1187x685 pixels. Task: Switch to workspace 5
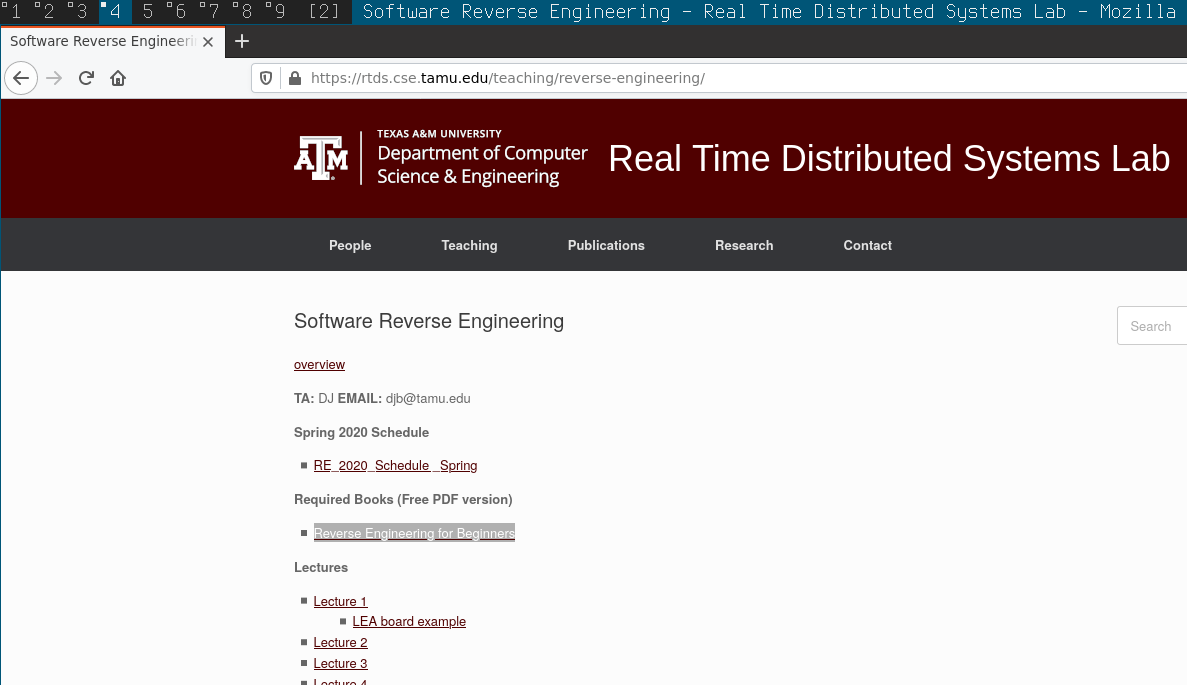[x=147, y=11]
